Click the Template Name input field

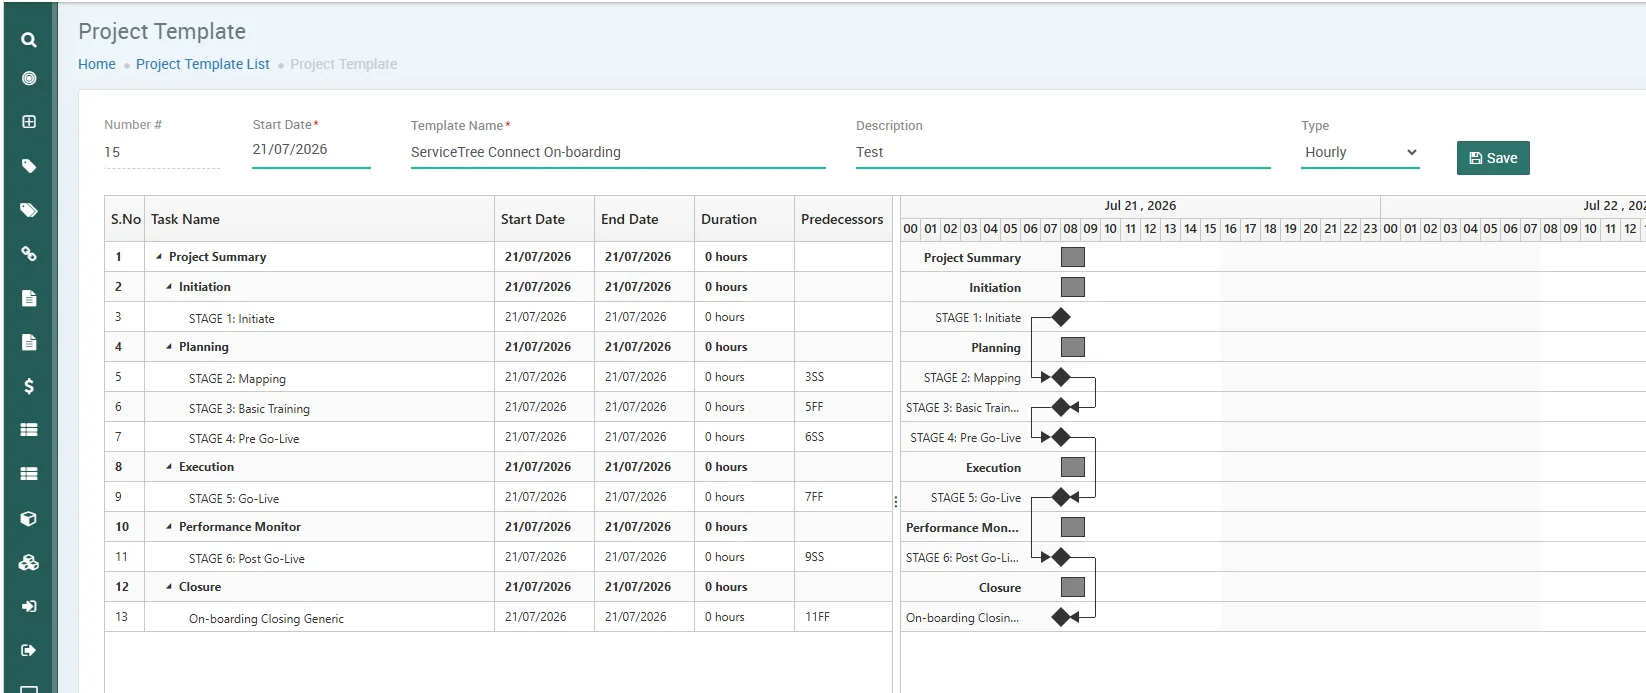point(618,152)
